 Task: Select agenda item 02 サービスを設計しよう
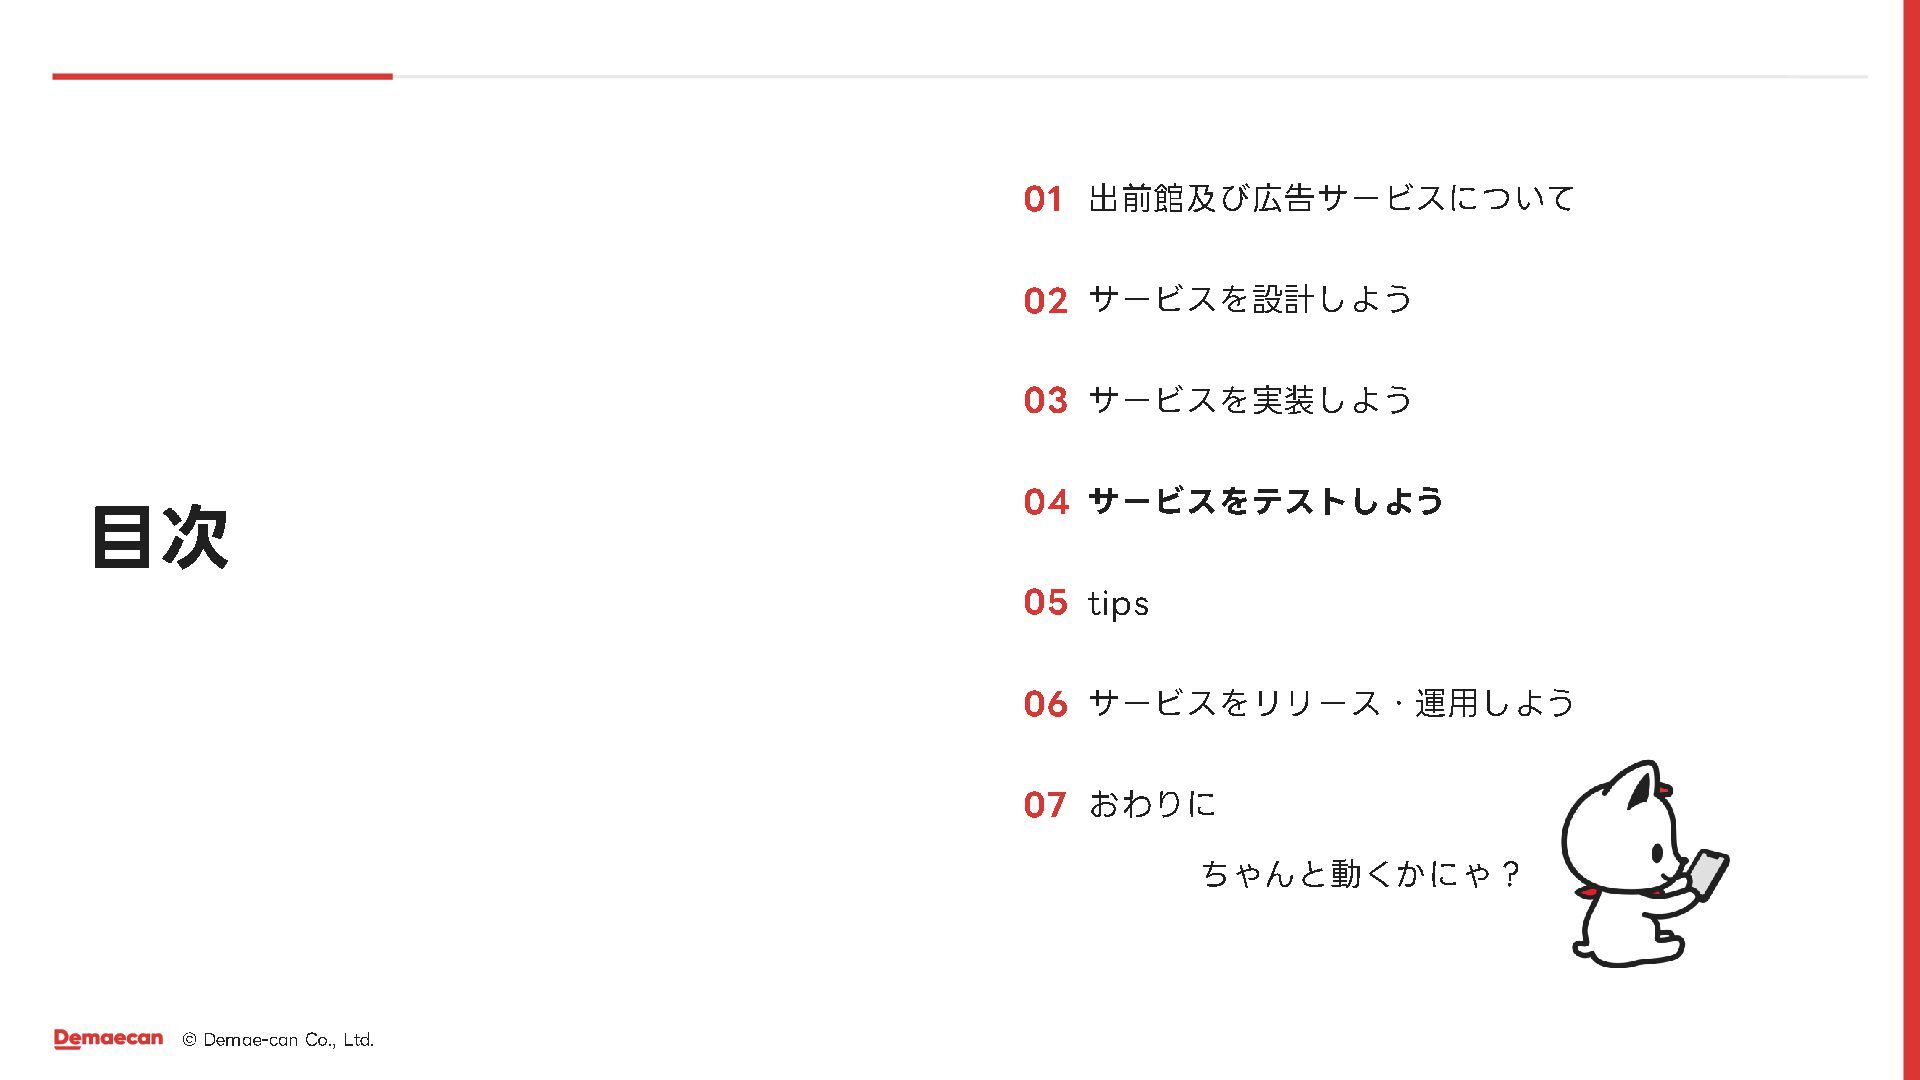(1218, 299)
